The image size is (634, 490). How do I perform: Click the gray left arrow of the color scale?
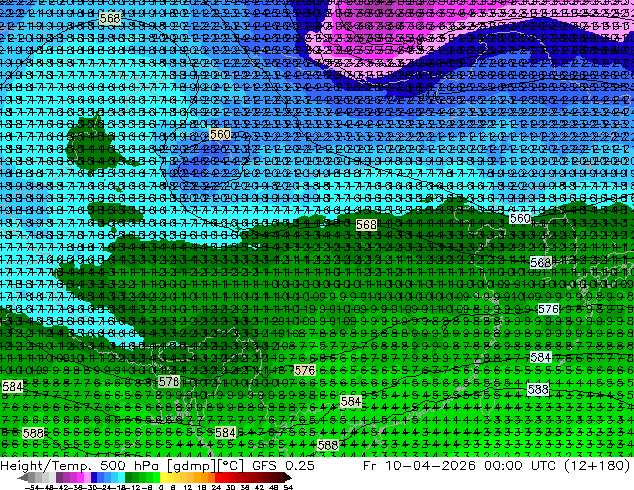tap(22, 477)
